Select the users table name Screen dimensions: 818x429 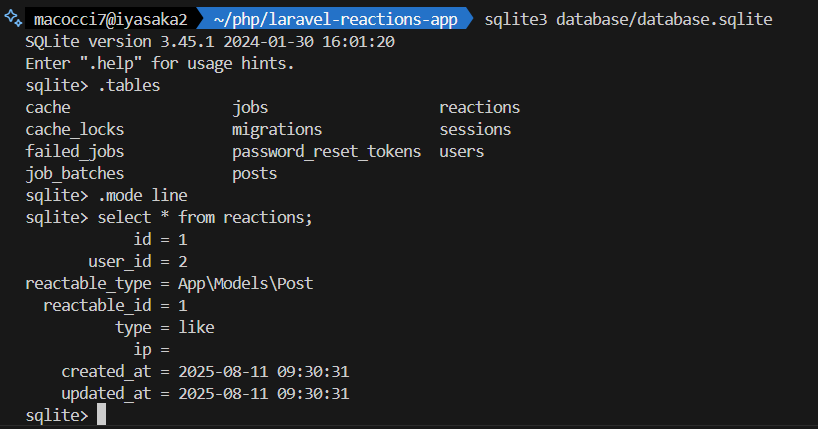pyautogui.click(x=461, y=151)
